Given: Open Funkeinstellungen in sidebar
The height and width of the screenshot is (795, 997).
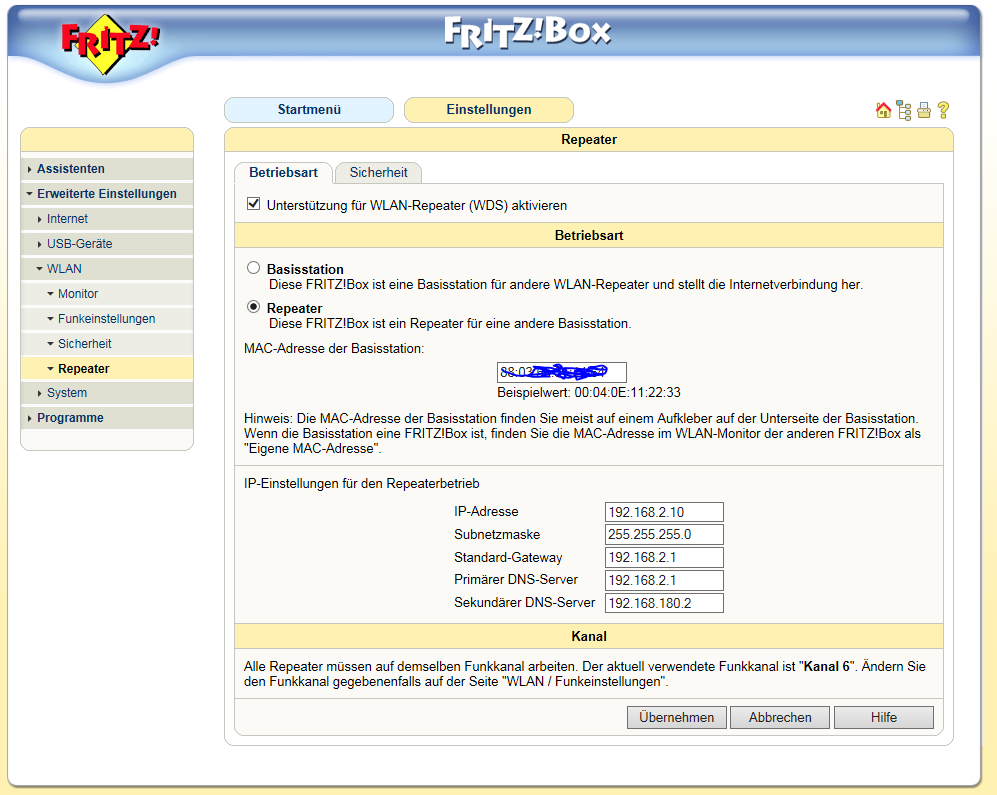Looking at the screenshot, I should [107, 319].
